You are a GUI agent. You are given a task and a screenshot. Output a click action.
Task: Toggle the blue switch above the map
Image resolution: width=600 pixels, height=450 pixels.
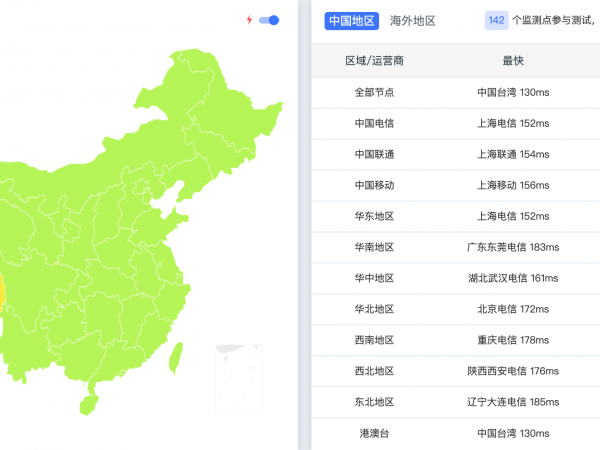(269, 20)
